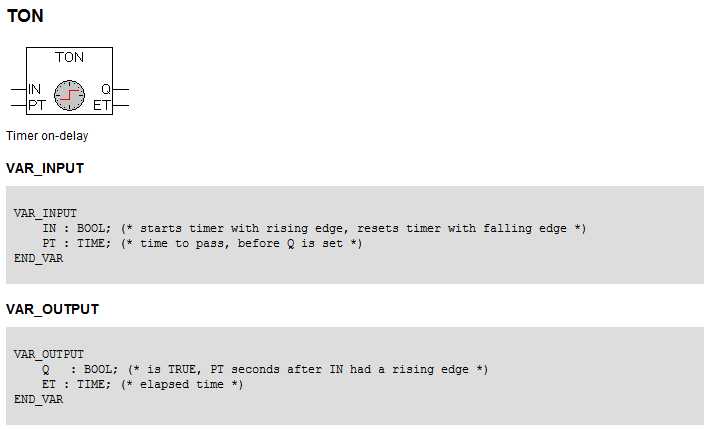
Task: Click END_VAR in the VAR_OUTPUT code block
Action: [x=39, y=400]
